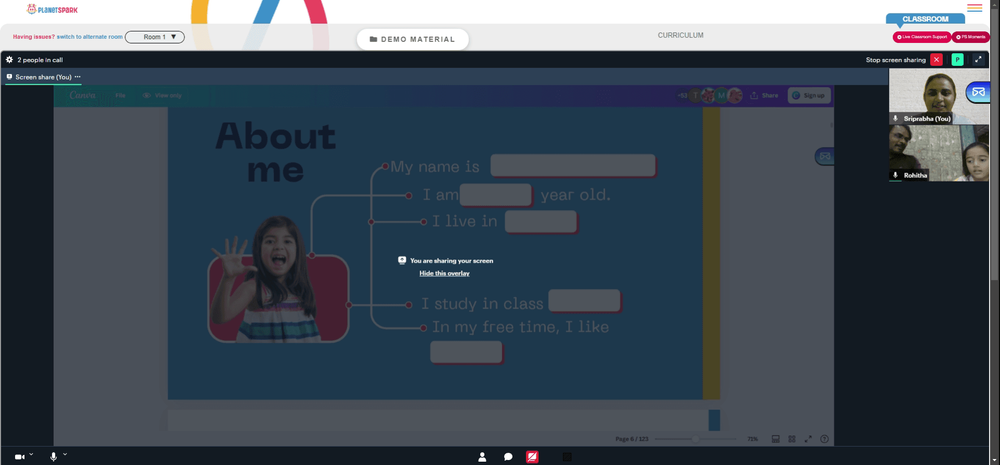Viewport: 1000px width, 465px height.
Task: Click the Stop screen sharing label
Action: point(895,60)
